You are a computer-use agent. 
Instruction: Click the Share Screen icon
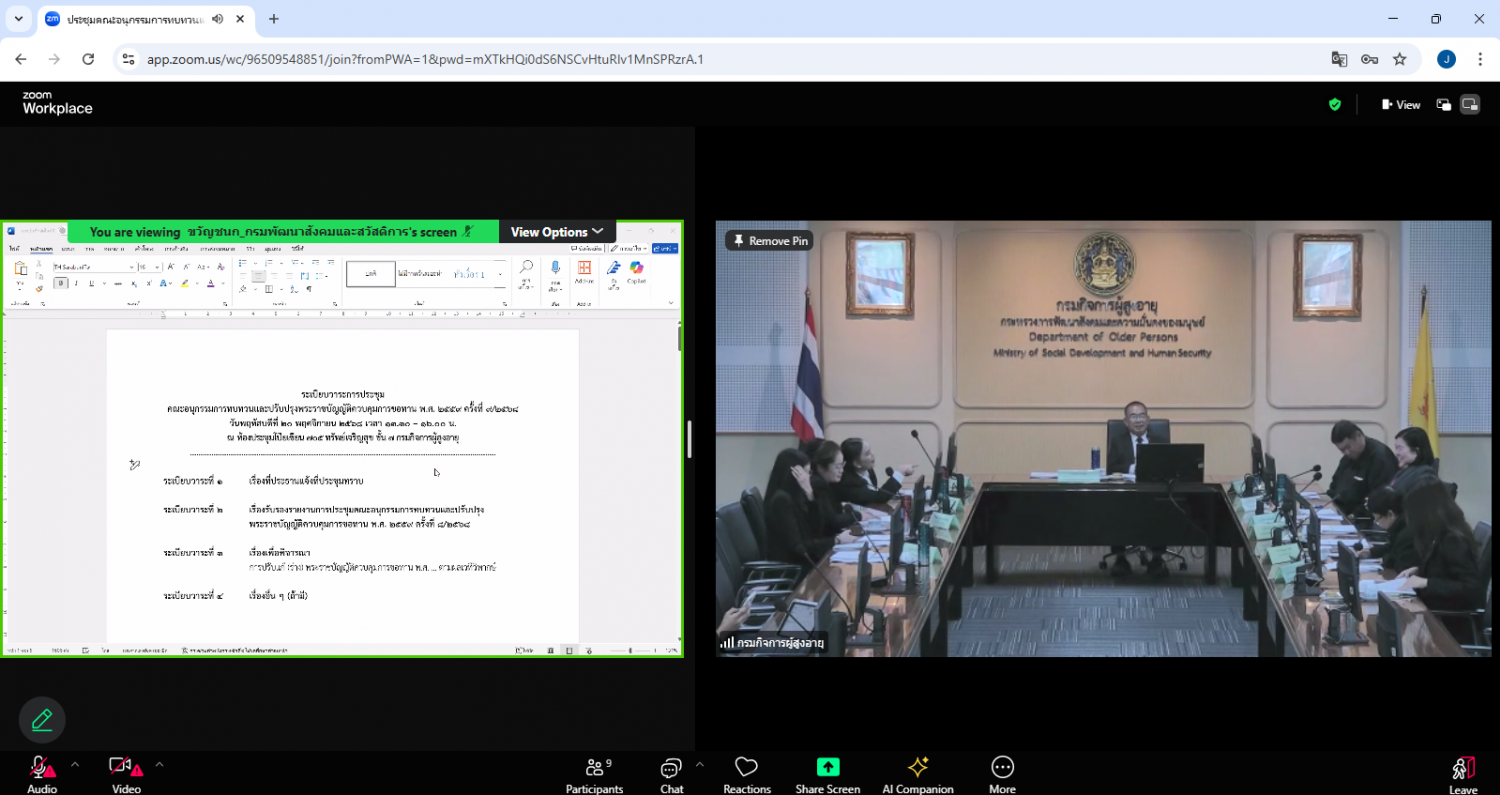827,767
